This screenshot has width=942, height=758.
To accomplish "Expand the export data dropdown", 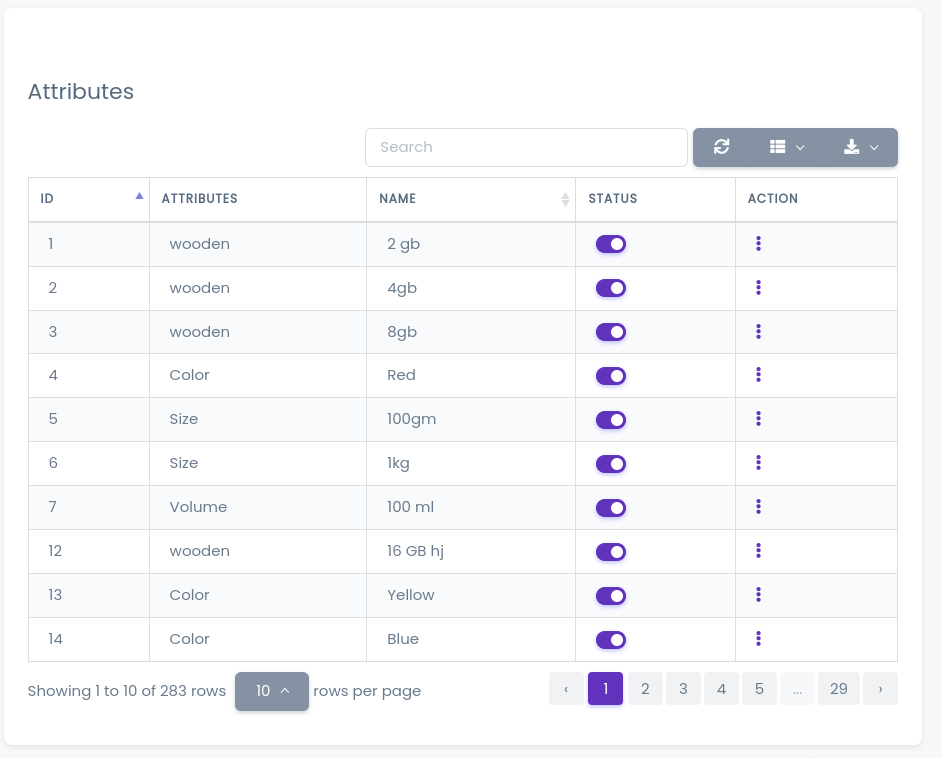I will tap(860, 147).
